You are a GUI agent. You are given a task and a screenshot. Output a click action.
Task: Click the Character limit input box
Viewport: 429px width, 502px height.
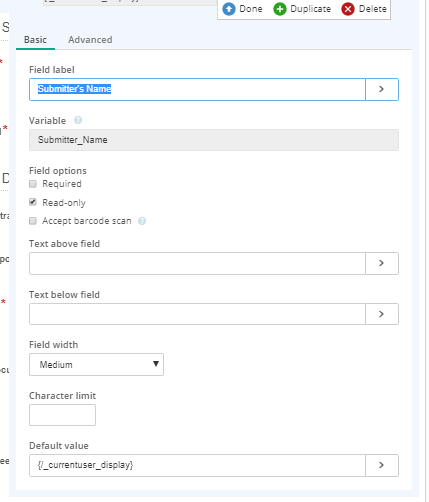(62, 415)
